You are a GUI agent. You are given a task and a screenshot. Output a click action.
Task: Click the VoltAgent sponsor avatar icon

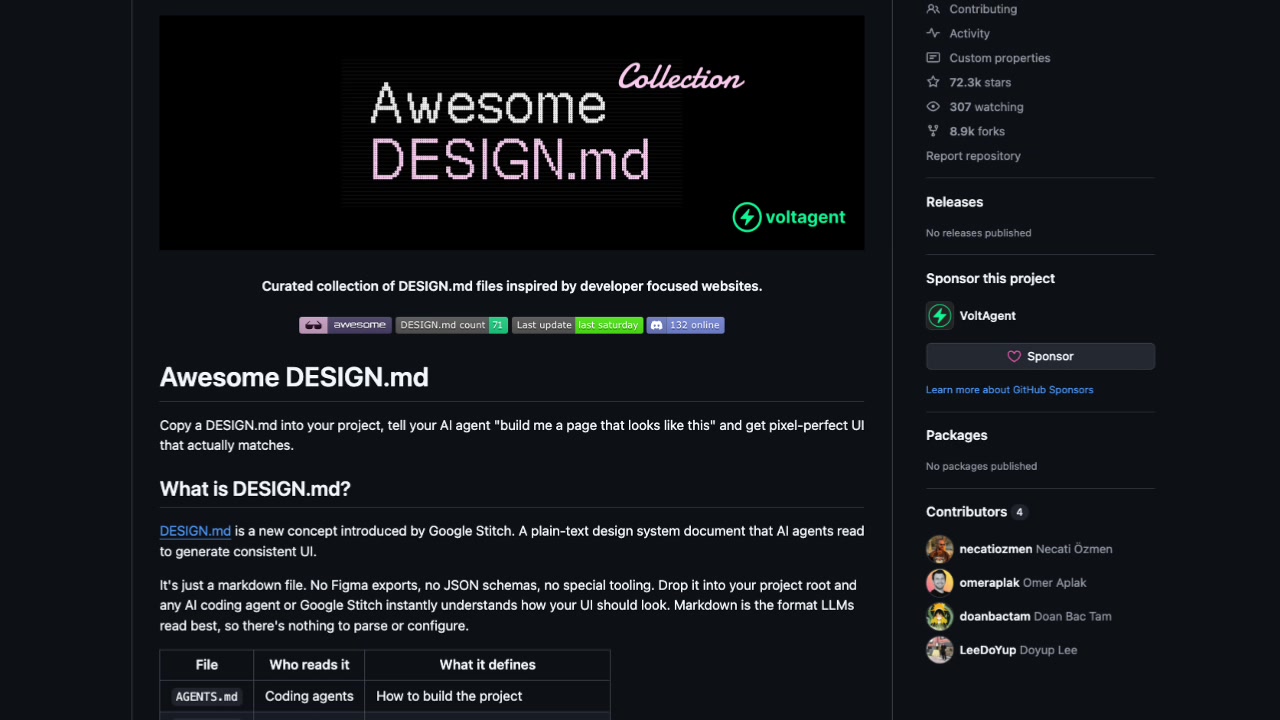(940, 316)
